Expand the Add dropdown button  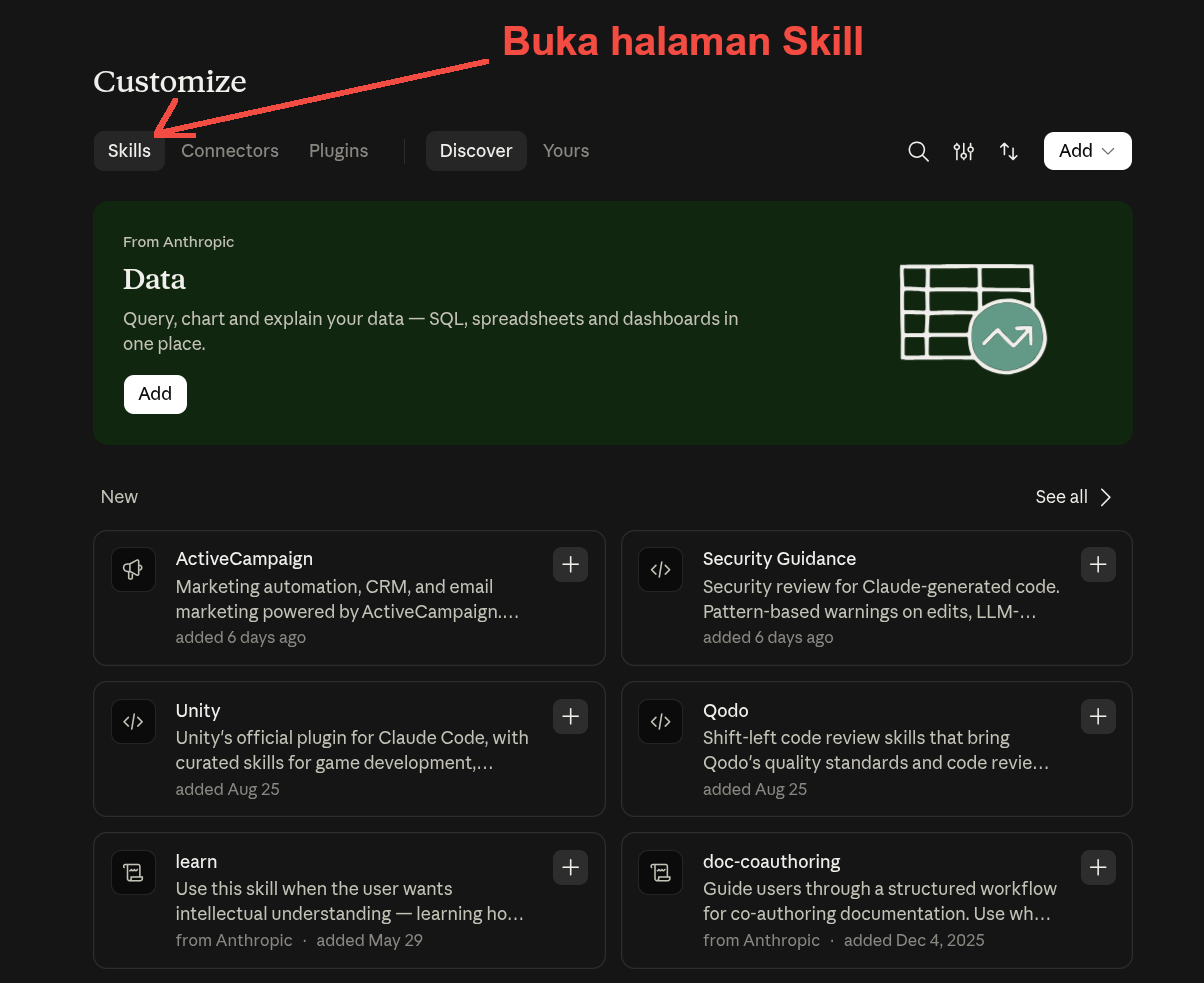coord(1087,151)
